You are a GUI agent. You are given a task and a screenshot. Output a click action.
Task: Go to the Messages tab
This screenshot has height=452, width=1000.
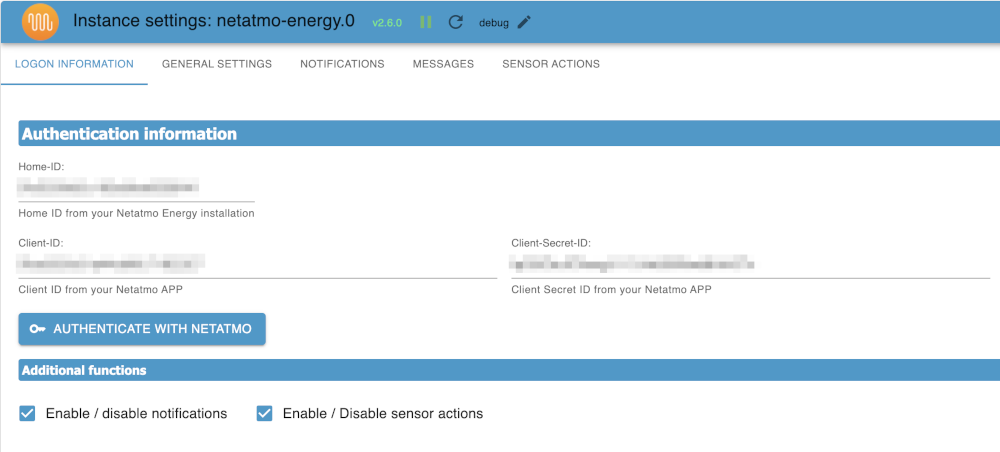pos(443,64)
